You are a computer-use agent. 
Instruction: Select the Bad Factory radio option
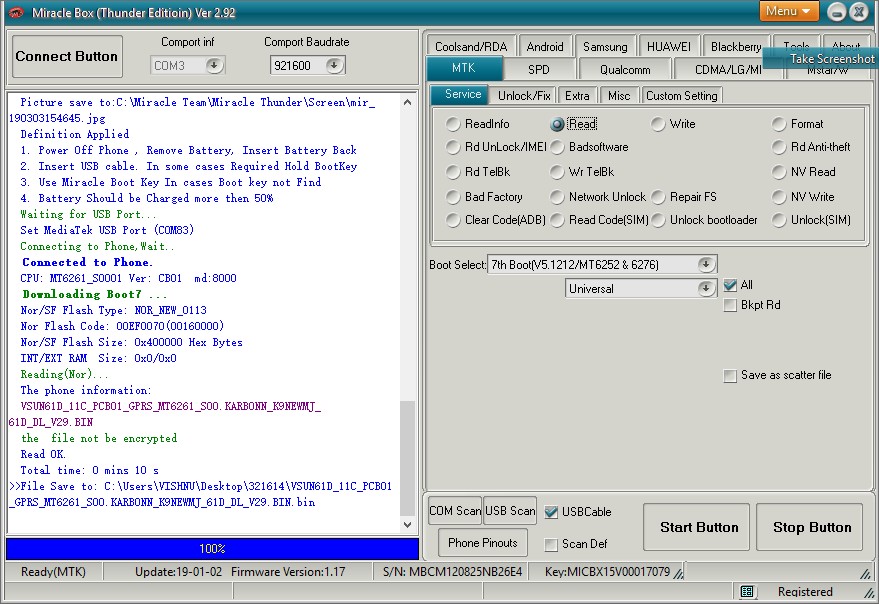click(484, 197)
